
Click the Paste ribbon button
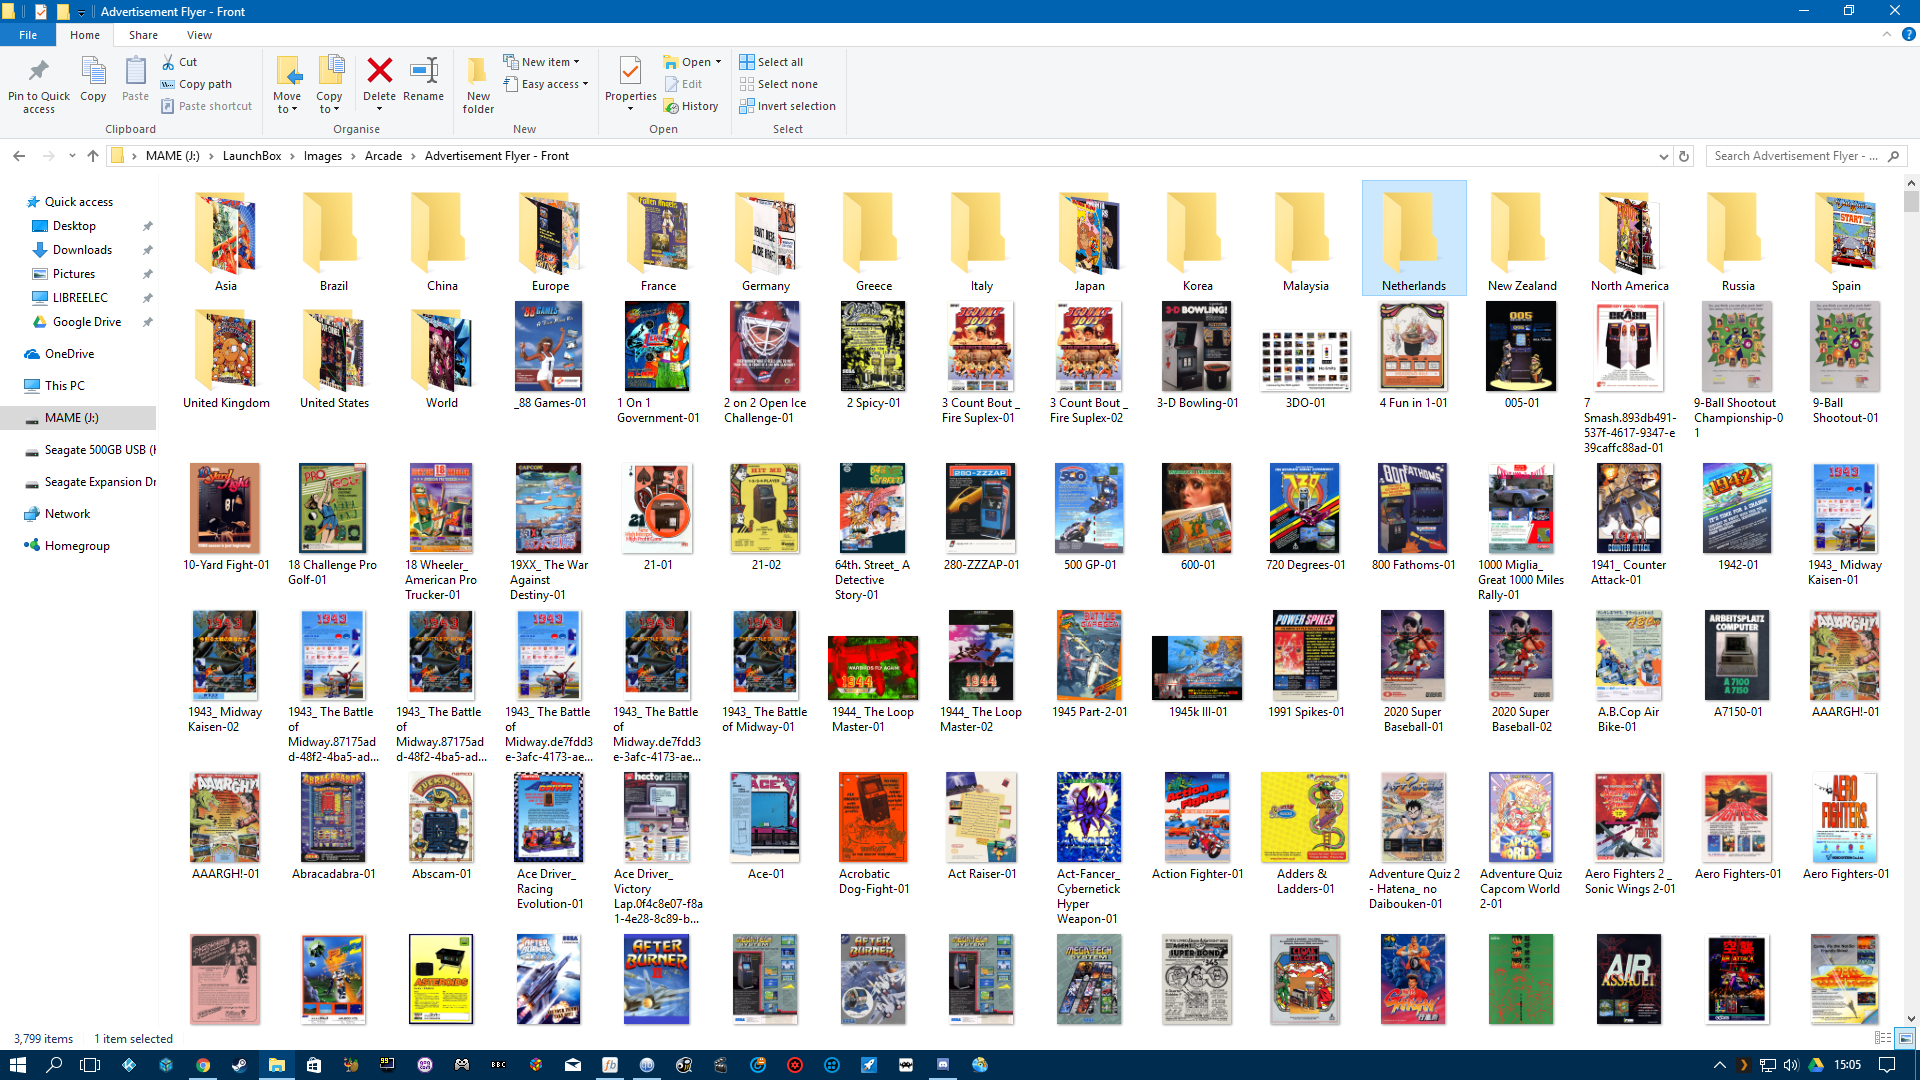point(135,79)
